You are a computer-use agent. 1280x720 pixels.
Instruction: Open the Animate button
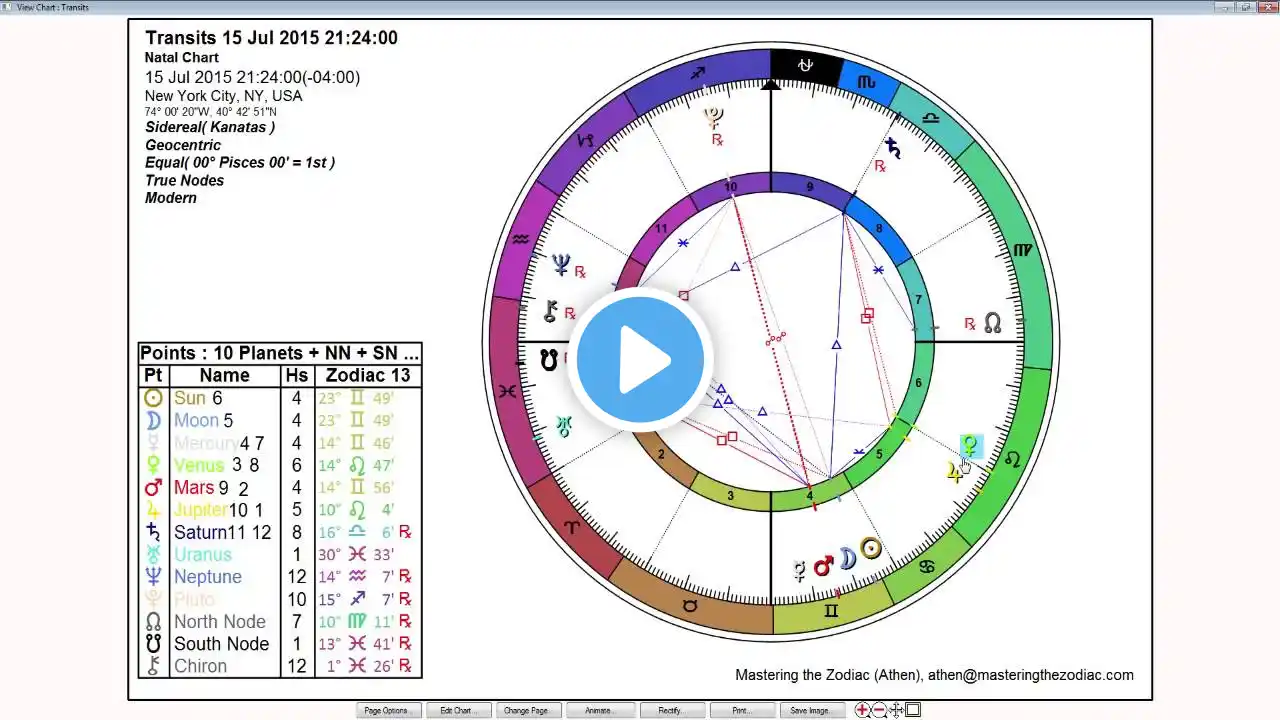598,710
